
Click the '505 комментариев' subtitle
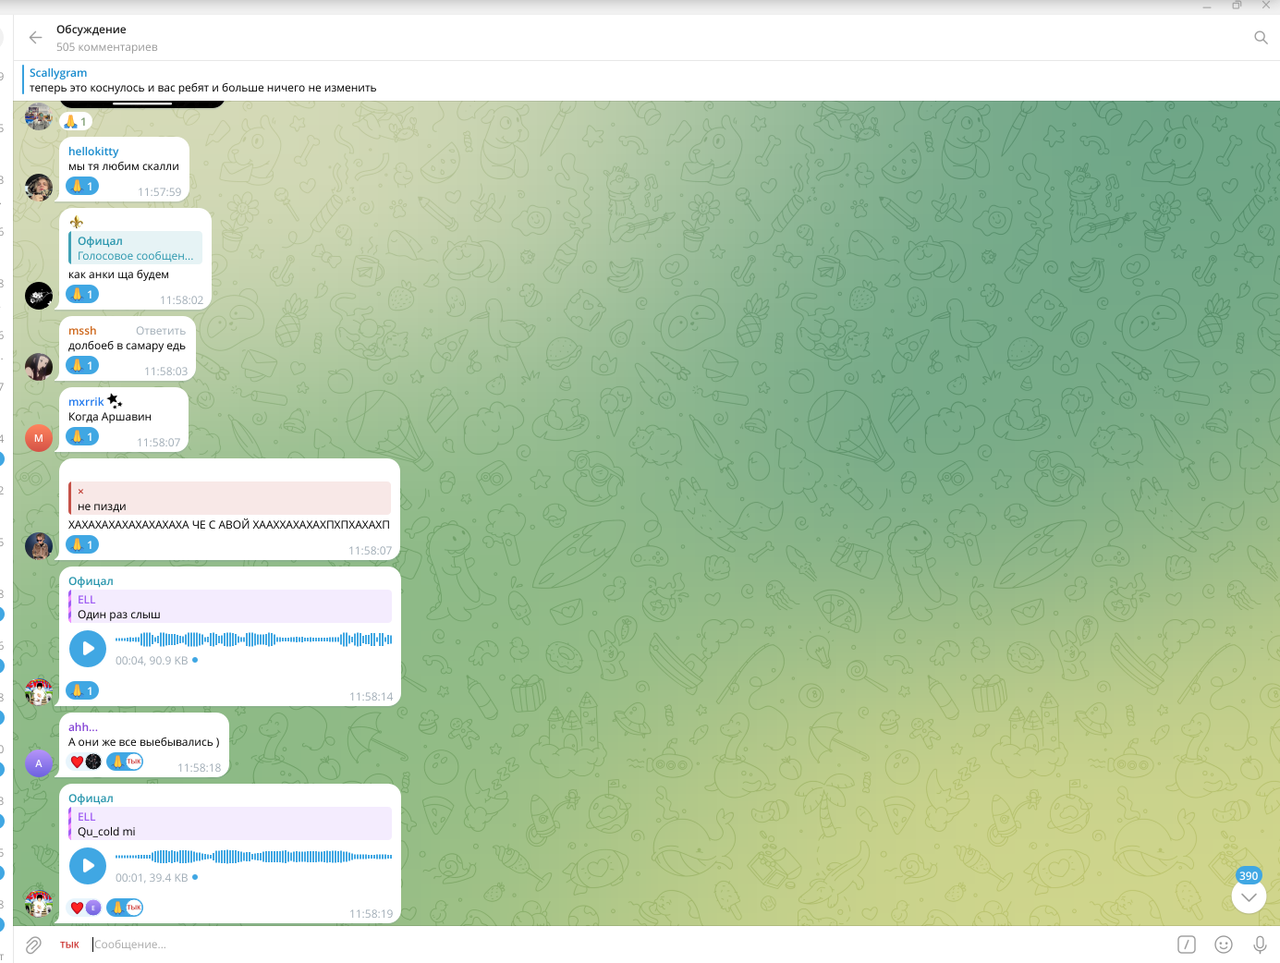(107, 47)
